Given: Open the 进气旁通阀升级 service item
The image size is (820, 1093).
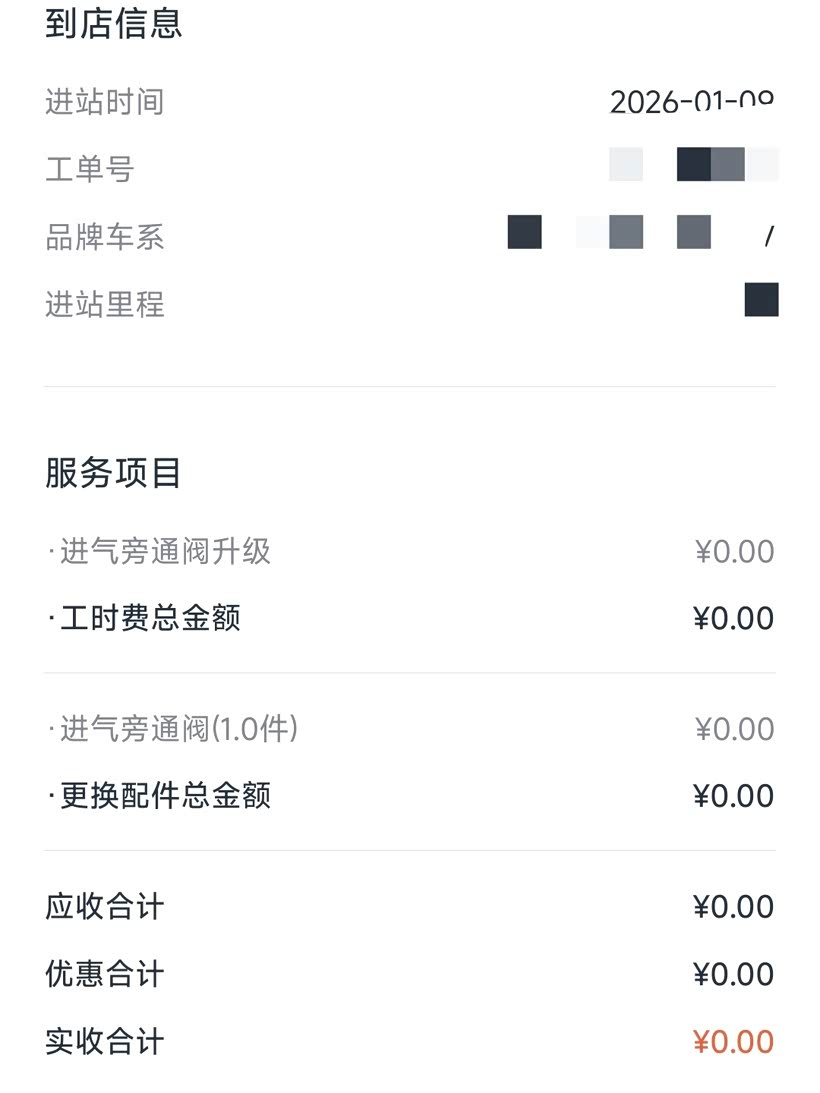Looking at the screenshot, I should tap(160, 551).
